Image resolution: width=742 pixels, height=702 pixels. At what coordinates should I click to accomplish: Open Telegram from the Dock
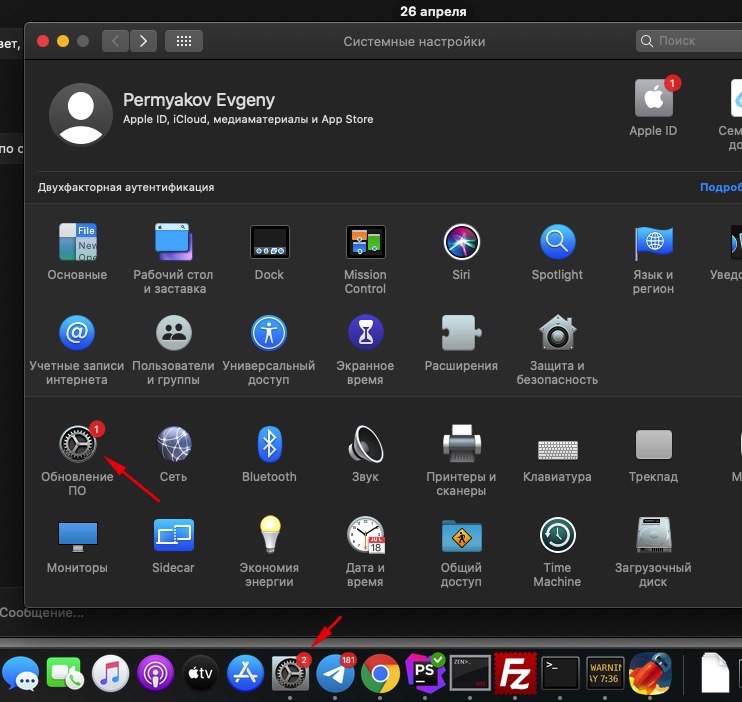pyautogui.click(x=335, y=674)
